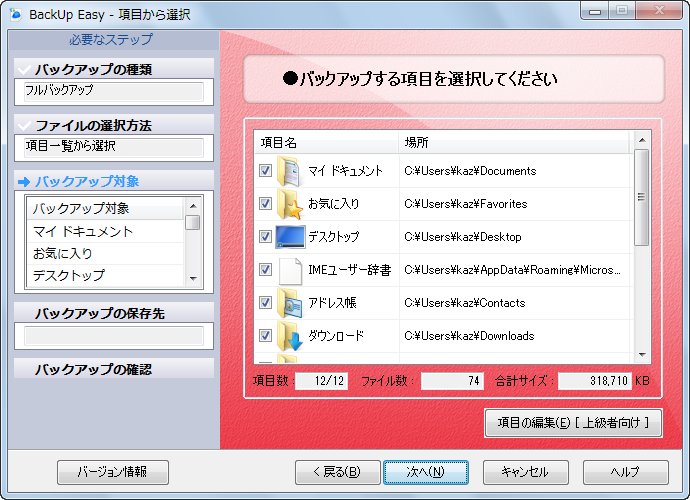The height and width of the screenshot is (500, 690).
Task: Click the 戻る(B) button
Action: click(x=338, y=472)
